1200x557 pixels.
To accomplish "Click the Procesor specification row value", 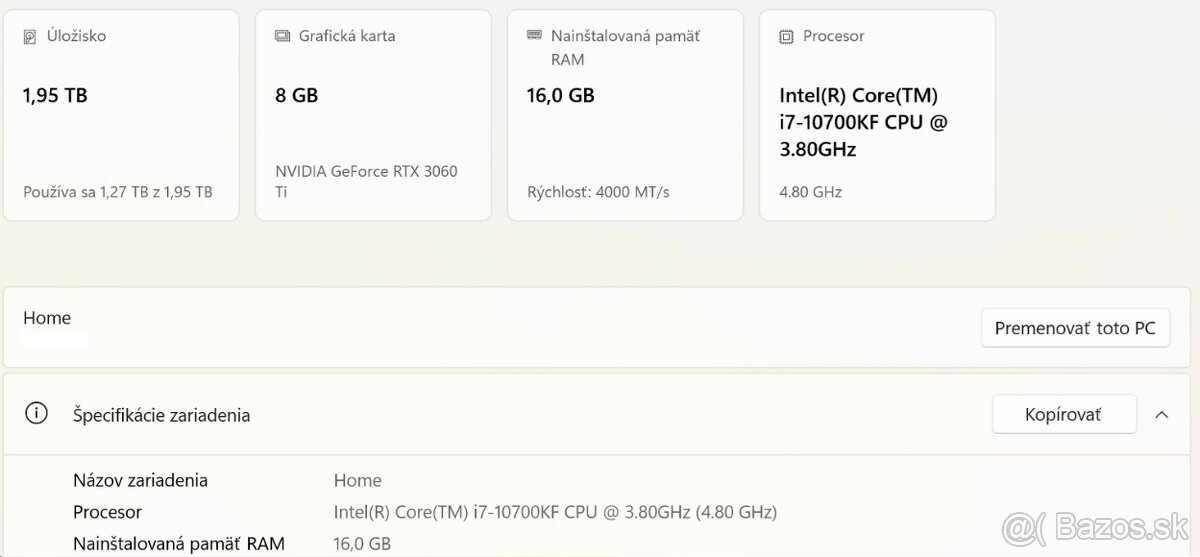I will point(555,512).
